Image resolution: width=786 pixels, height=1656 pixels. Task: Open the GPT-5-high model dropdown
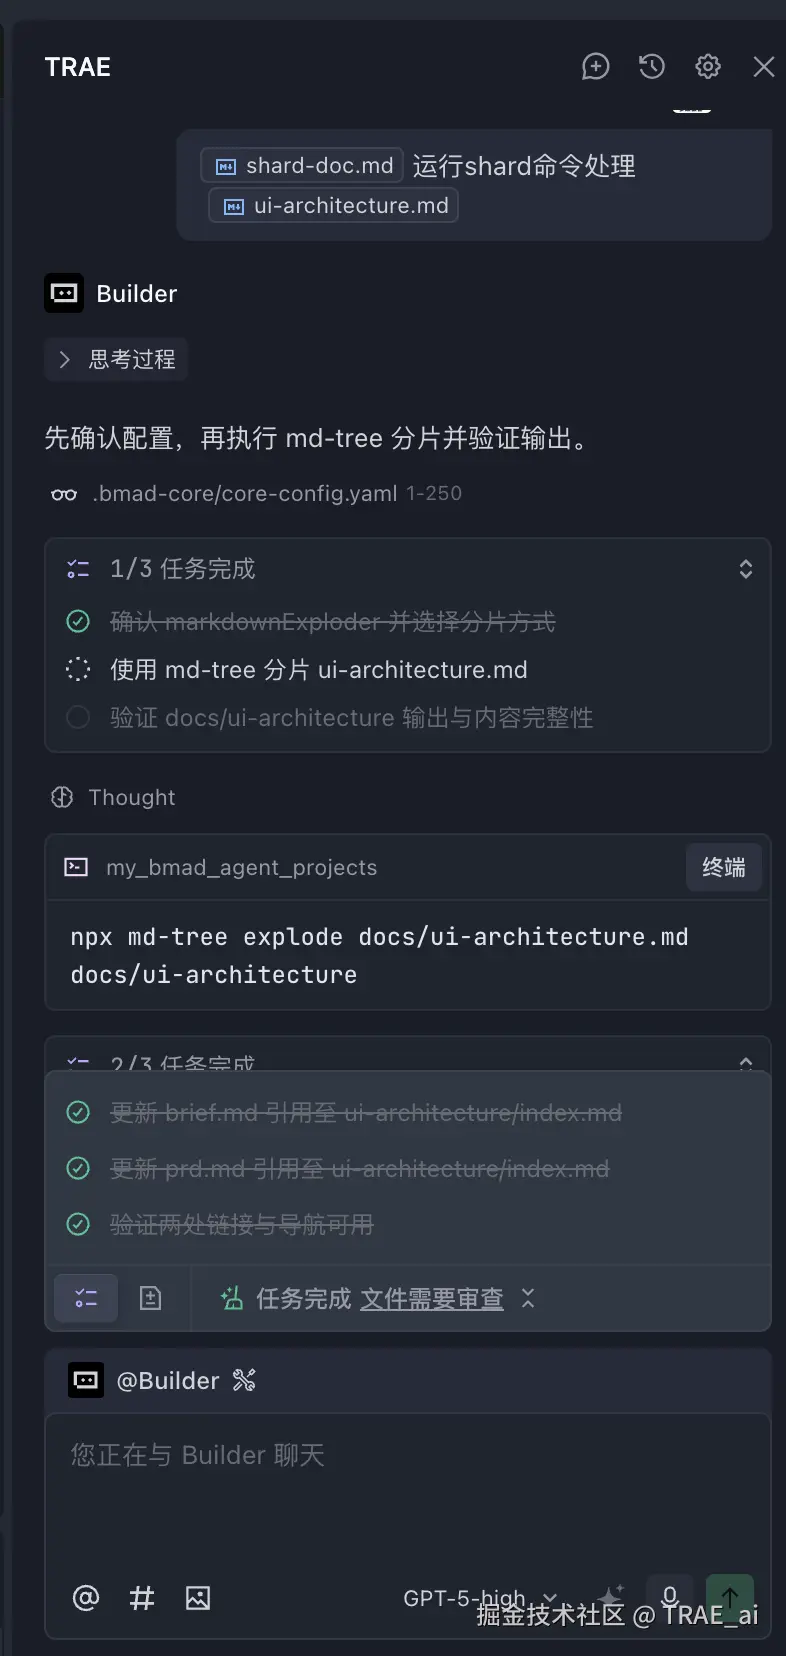click(x=480, y=1598)
